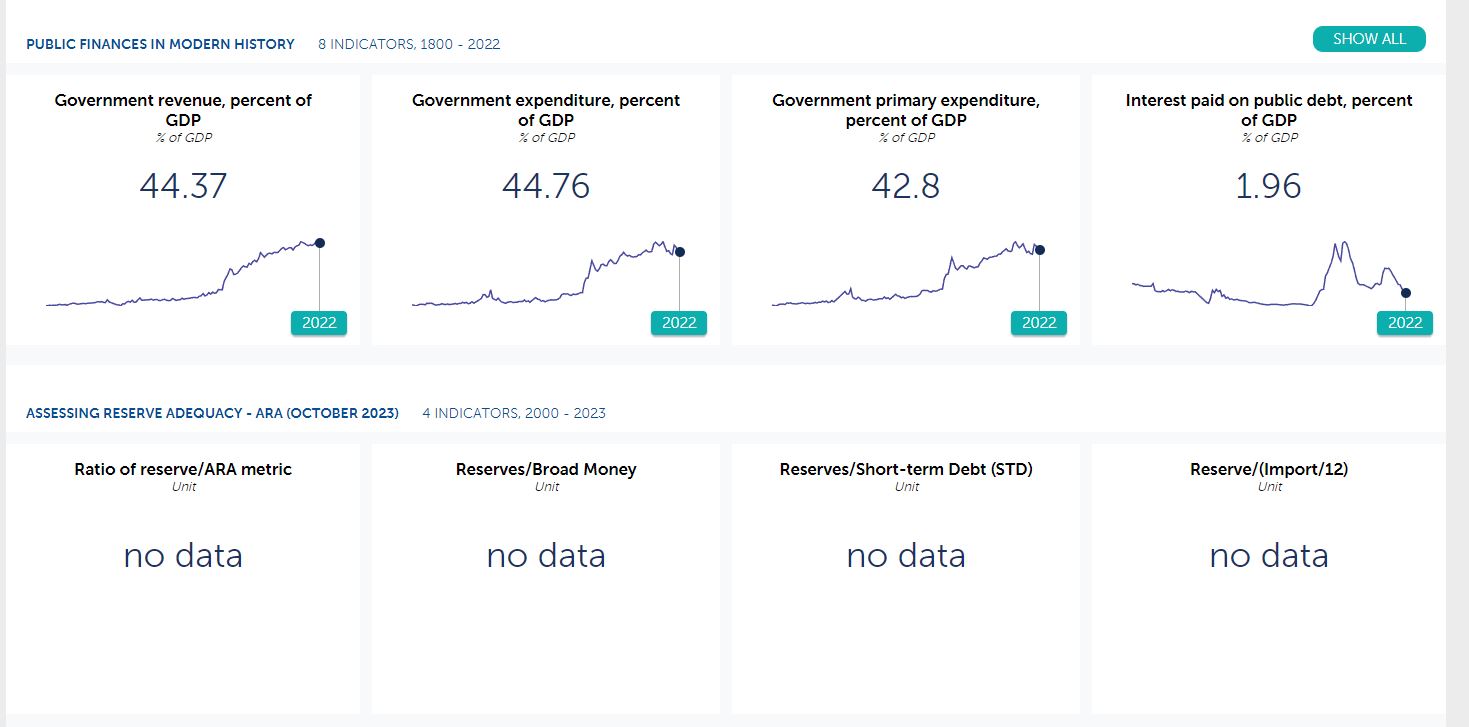Open Reserve/(Import/12) card
The height and width of the screenshot is (727, 1469).
(x=1269, y=469)
